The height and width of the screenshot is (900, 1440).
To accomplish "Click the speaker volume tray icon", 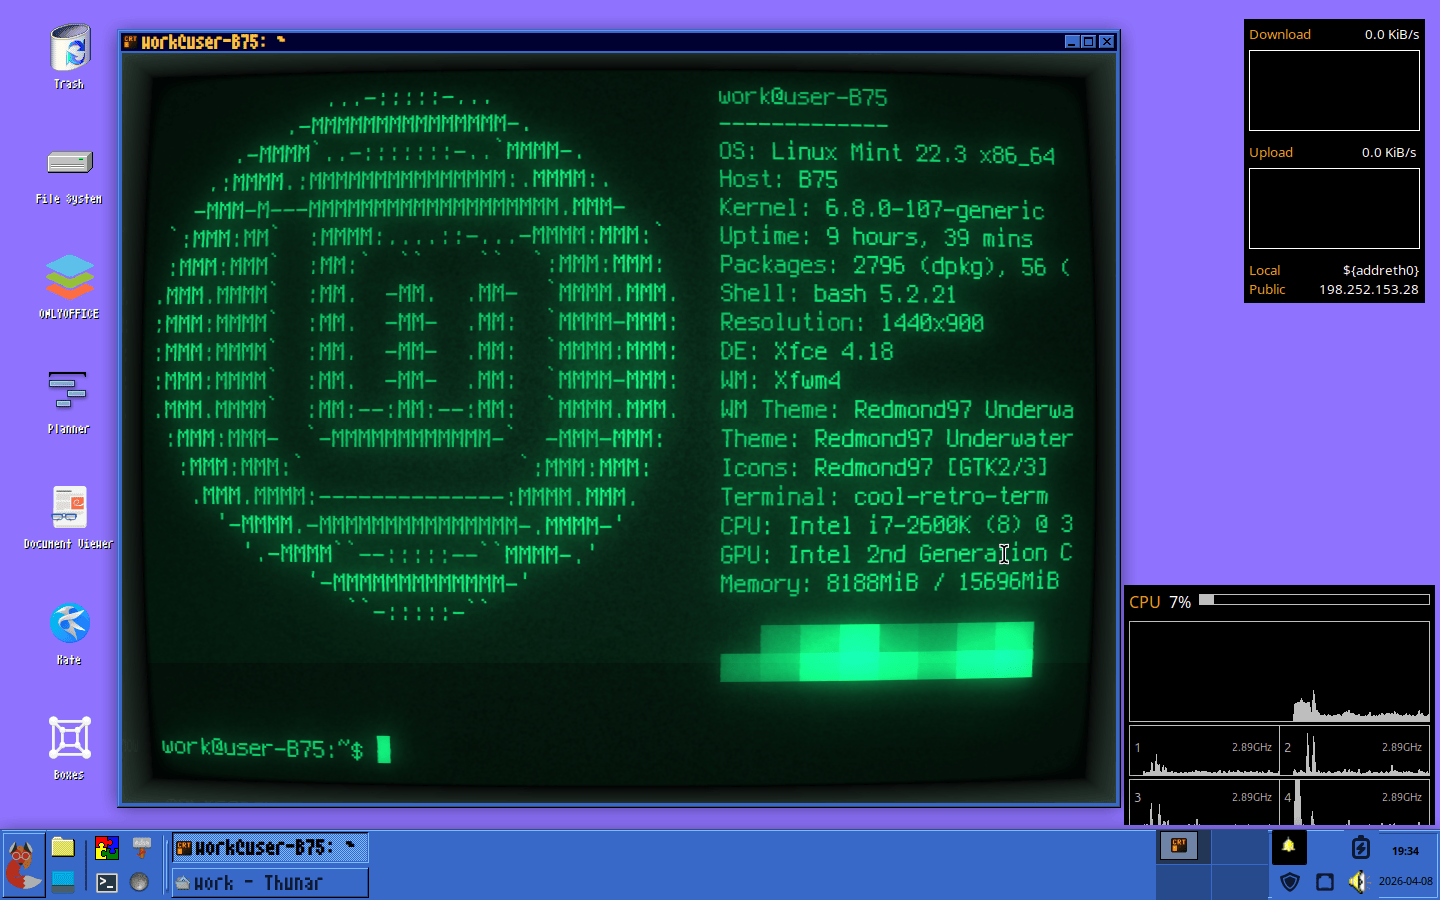I will [1357, 881].
